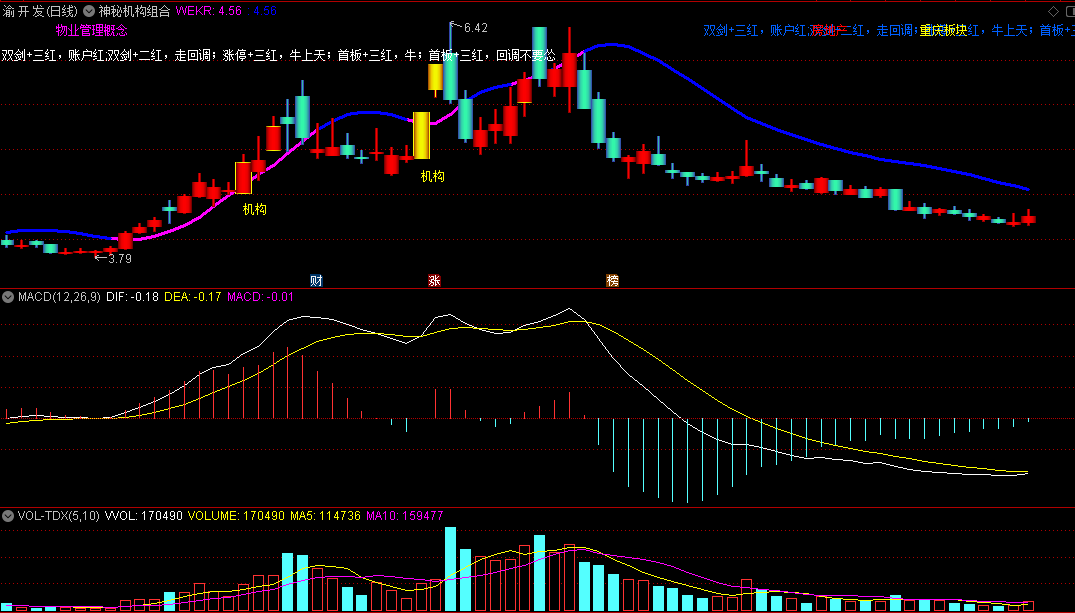The width and height of the screenshot is (1075, 613).
Task: Click the 6.42 high price label
Action: point(475,27)
